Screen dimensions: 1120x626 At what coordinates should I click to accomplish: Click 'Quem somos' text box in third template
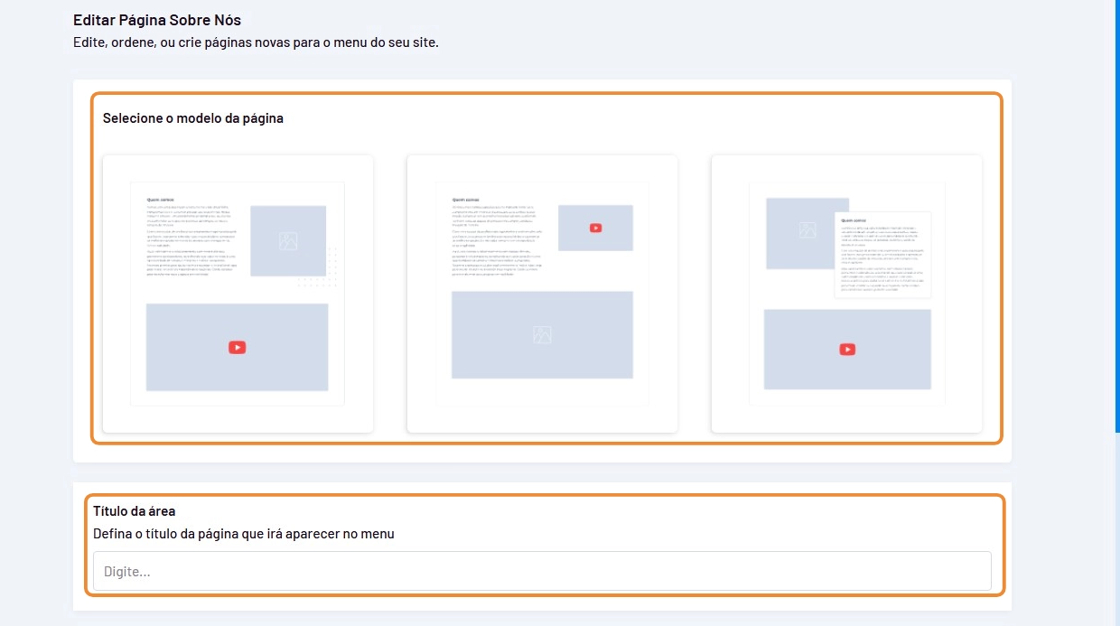[x=882, y=255]
